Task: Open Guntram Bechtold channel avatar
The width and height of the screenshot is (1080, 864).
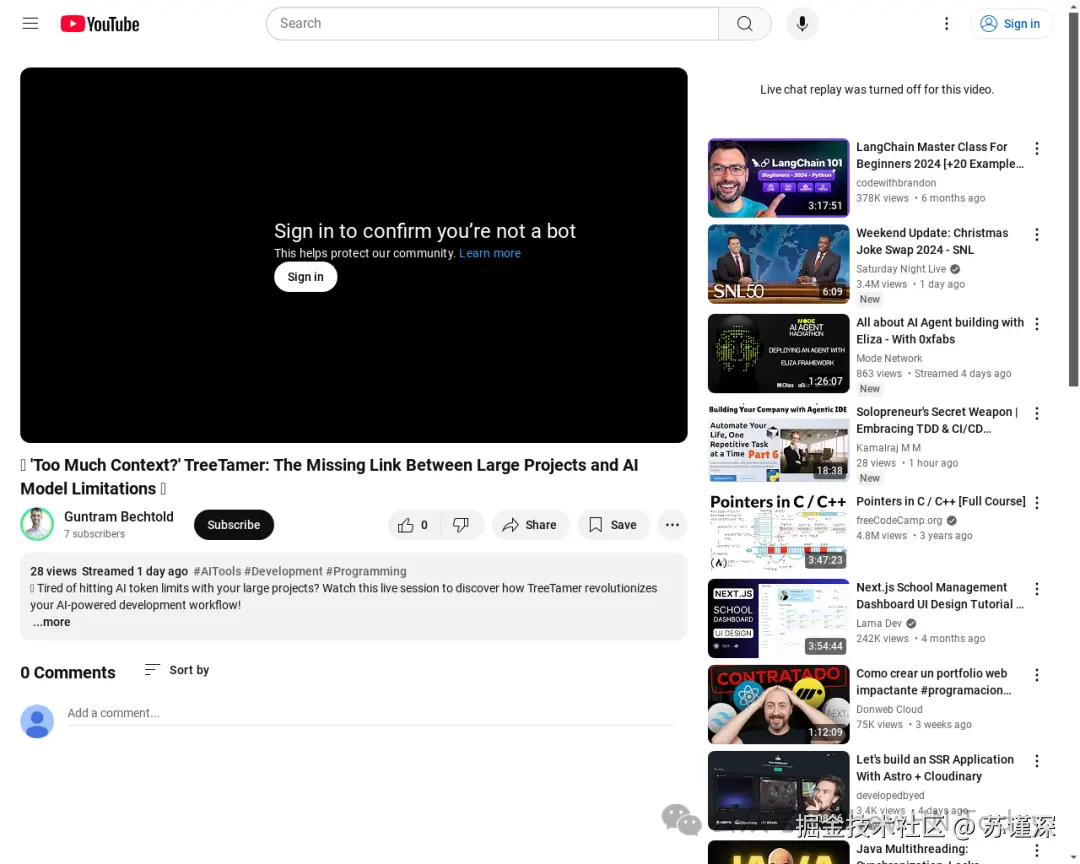Action: (37, 524)
